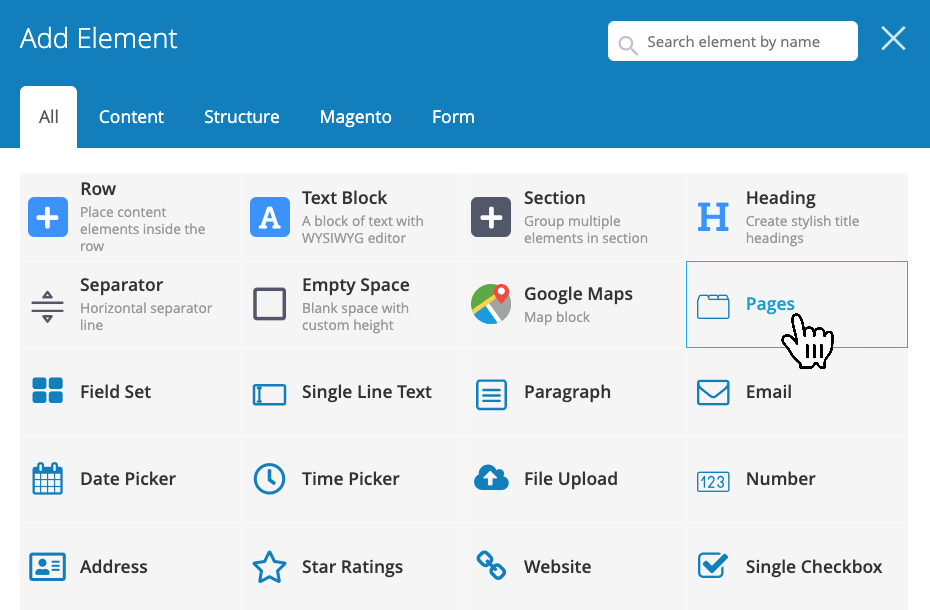Screen dimensions: 930x610
Task: Pick the Google Maps icon
Action: [x=491, y=304]
